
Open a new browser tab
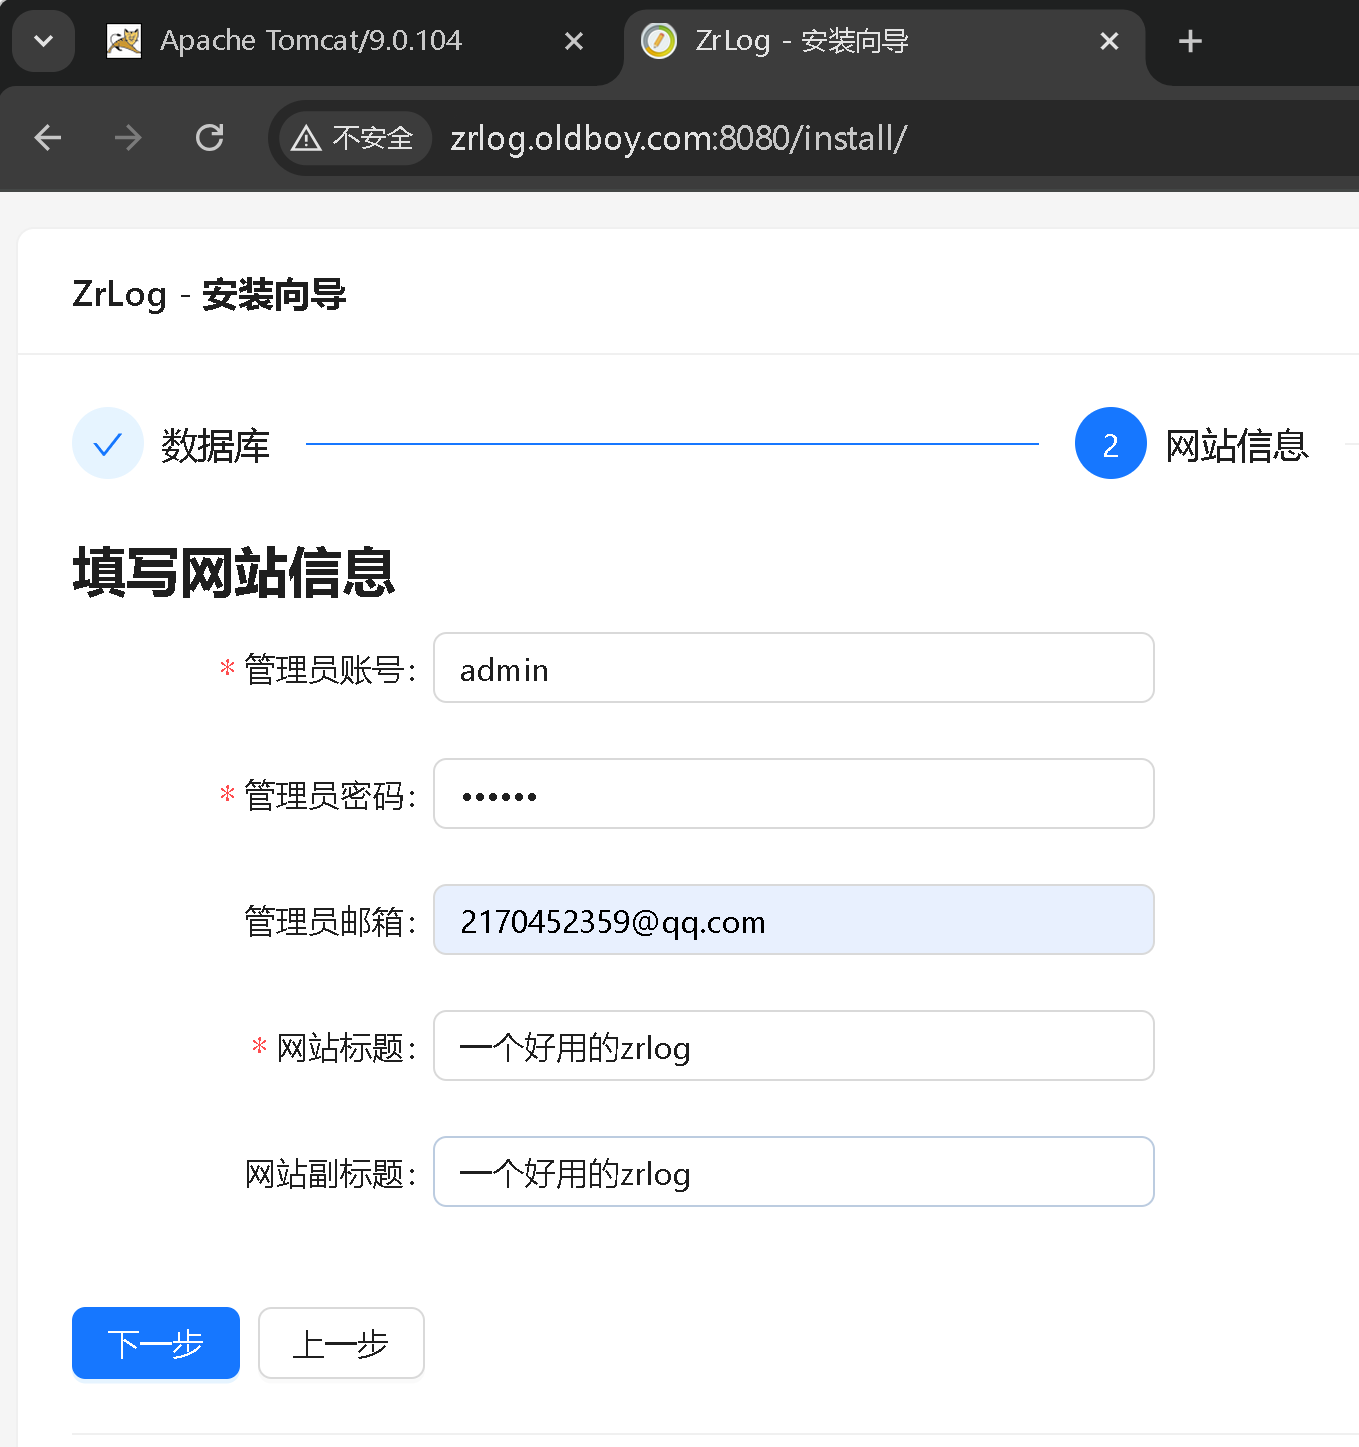(x=1190, y=41)
